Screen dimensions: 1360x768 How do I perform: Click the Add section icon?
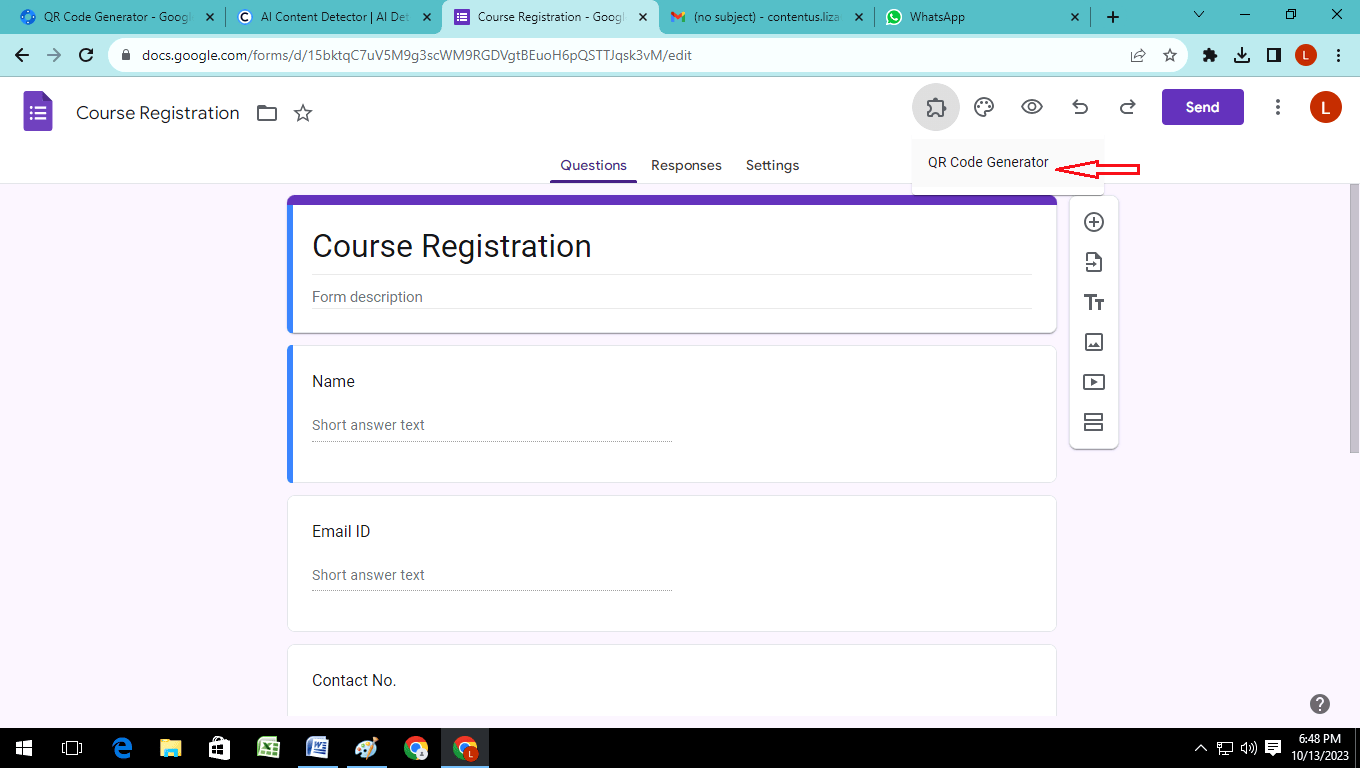1094,422
